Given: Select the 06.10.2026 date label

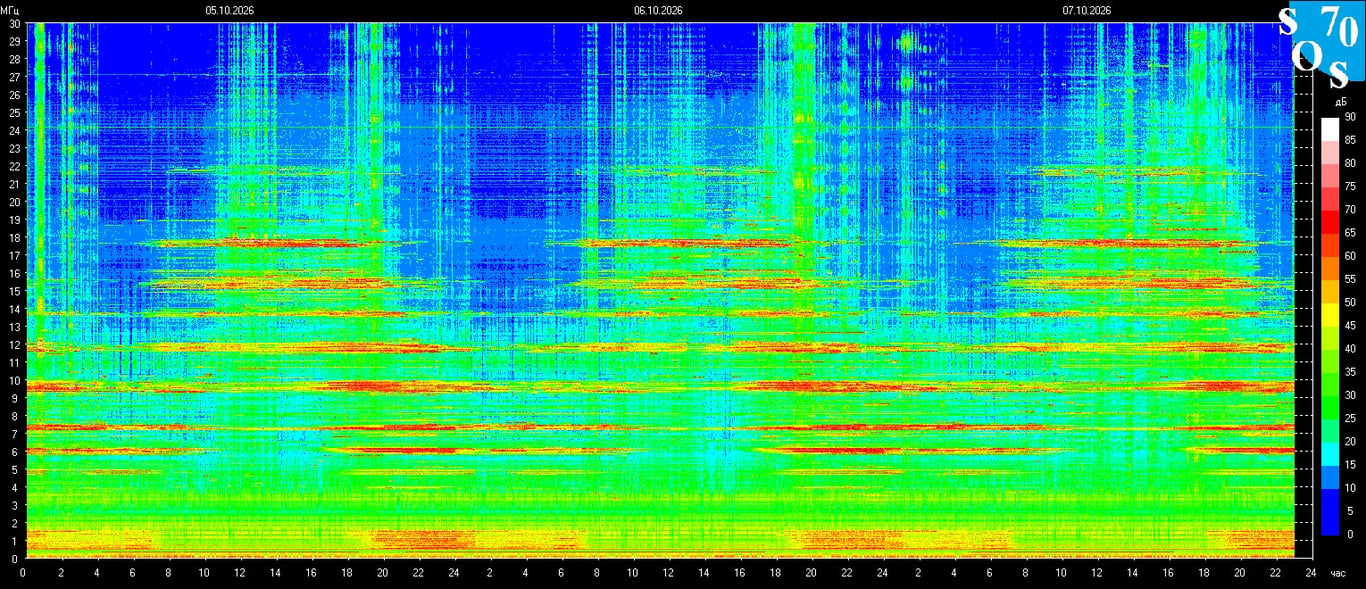Looking at the screenshot, I should tap(658, 10).
